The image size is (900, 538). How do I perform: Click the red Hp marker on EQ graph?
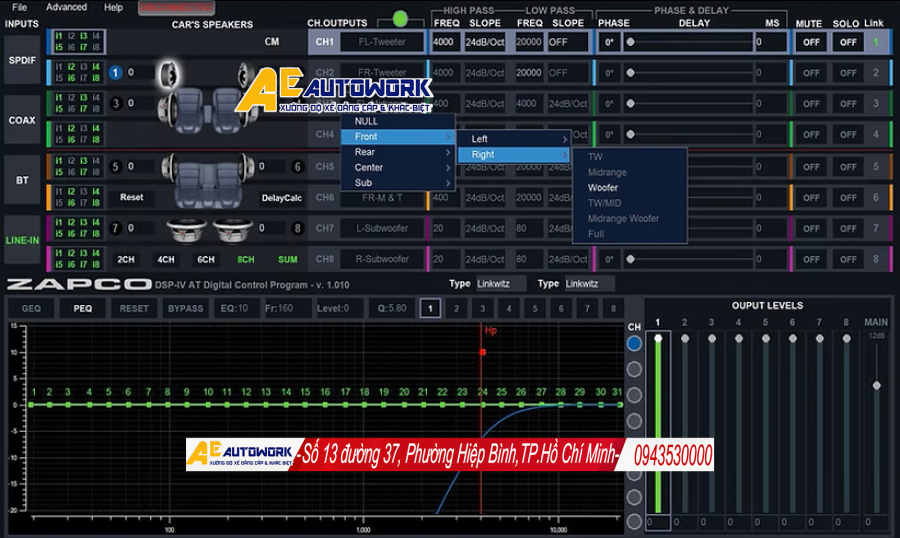pos(483,352)
